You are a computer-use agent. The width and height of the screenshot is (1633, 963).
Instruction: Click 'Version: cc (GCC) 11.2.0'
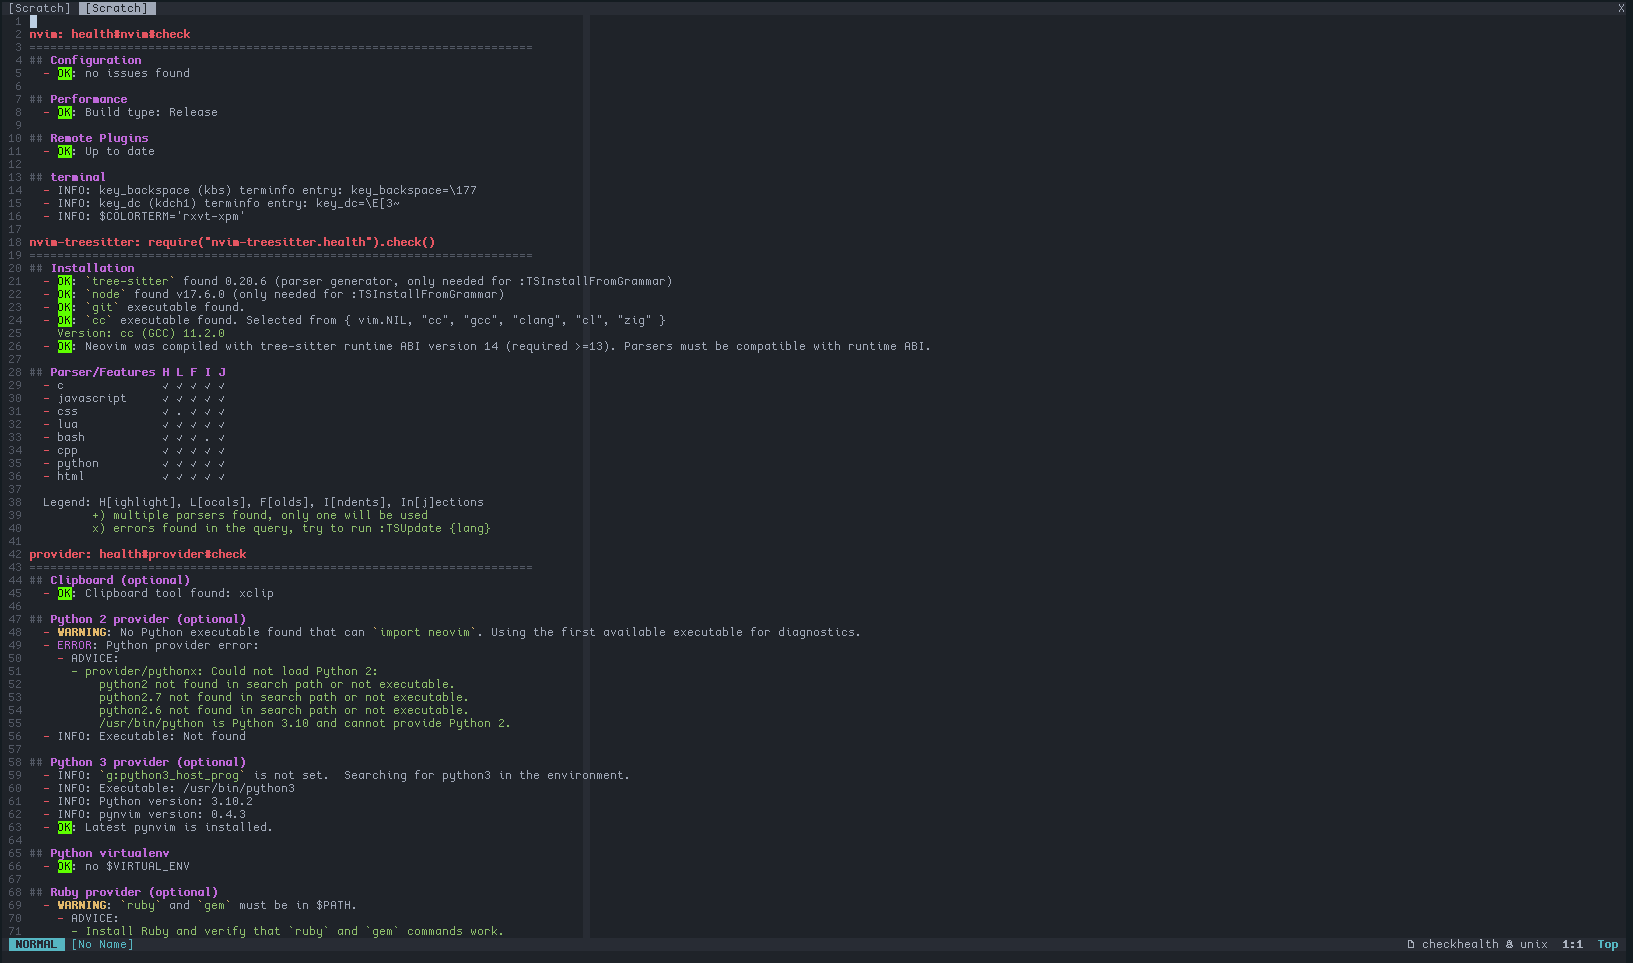point(141,333)
